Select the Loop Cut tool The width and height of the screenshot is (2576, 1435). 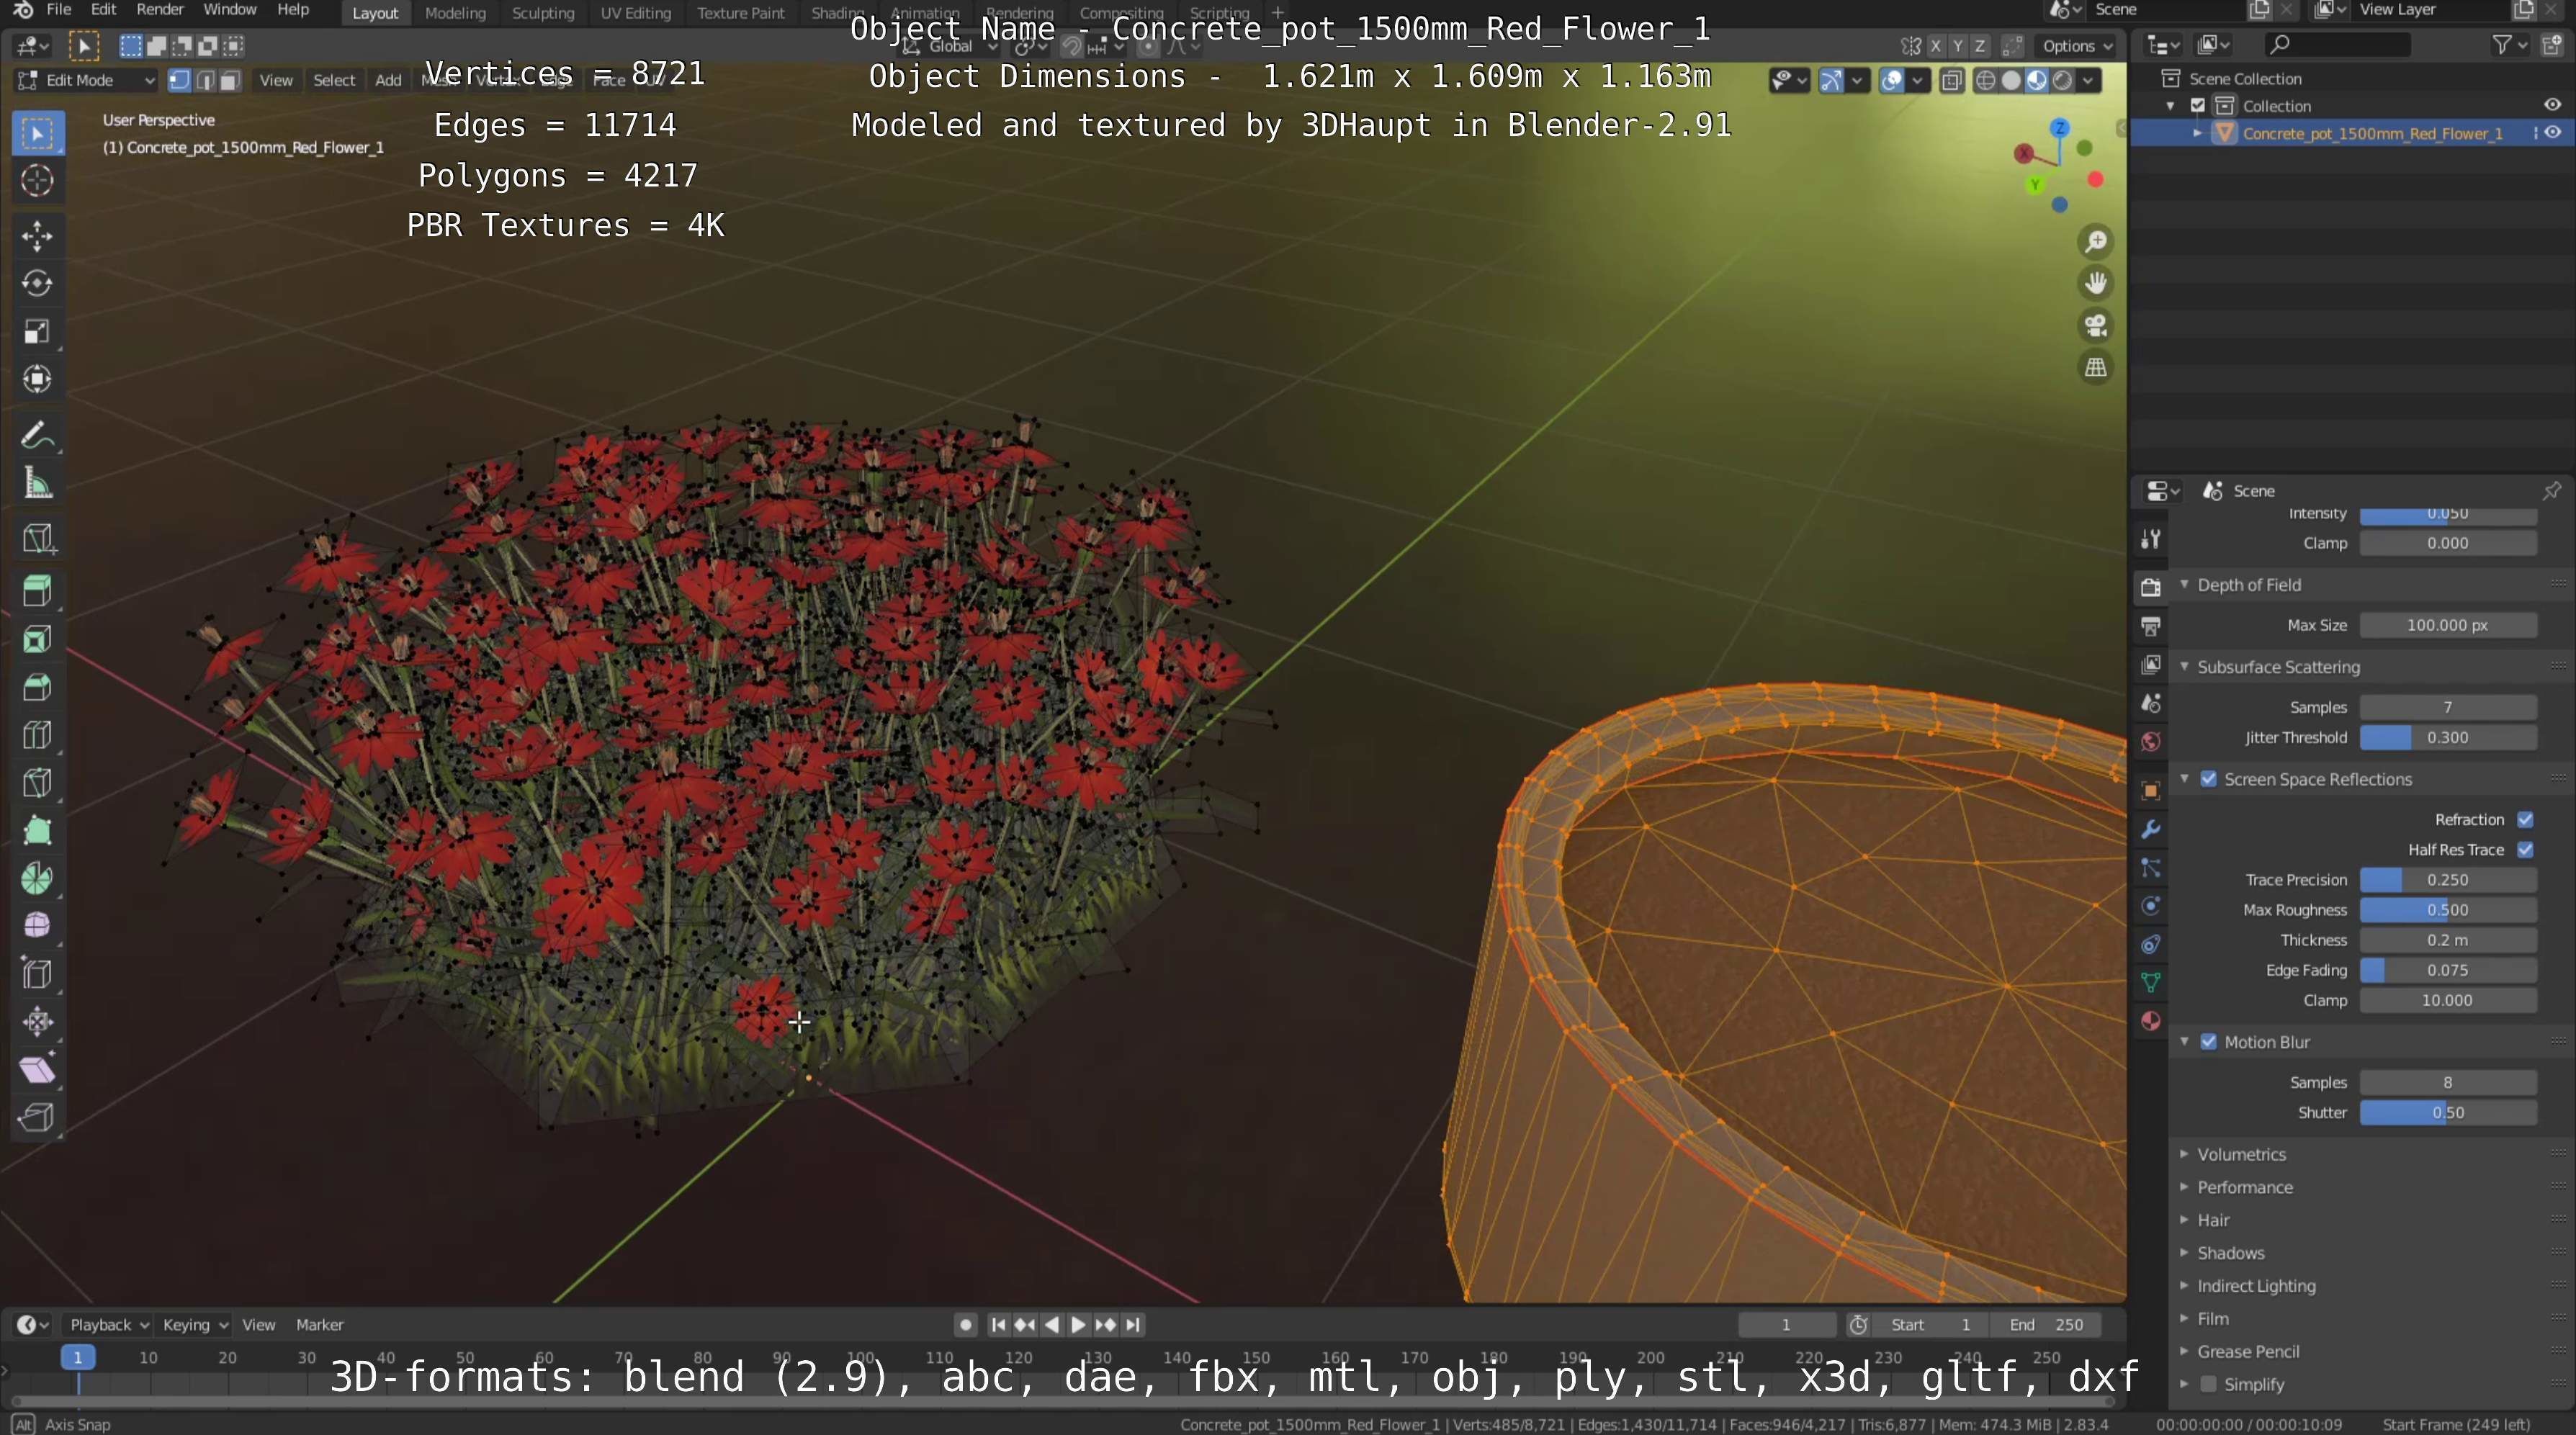38,735
